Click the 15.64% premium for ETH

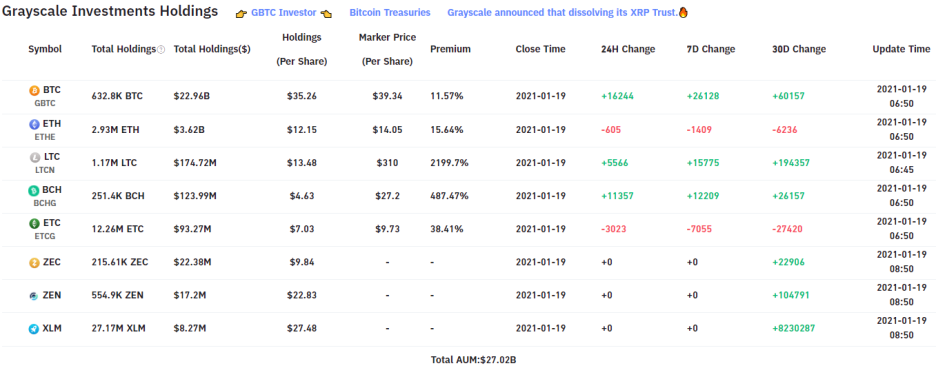pyautogui.click(x=447, y=130)
